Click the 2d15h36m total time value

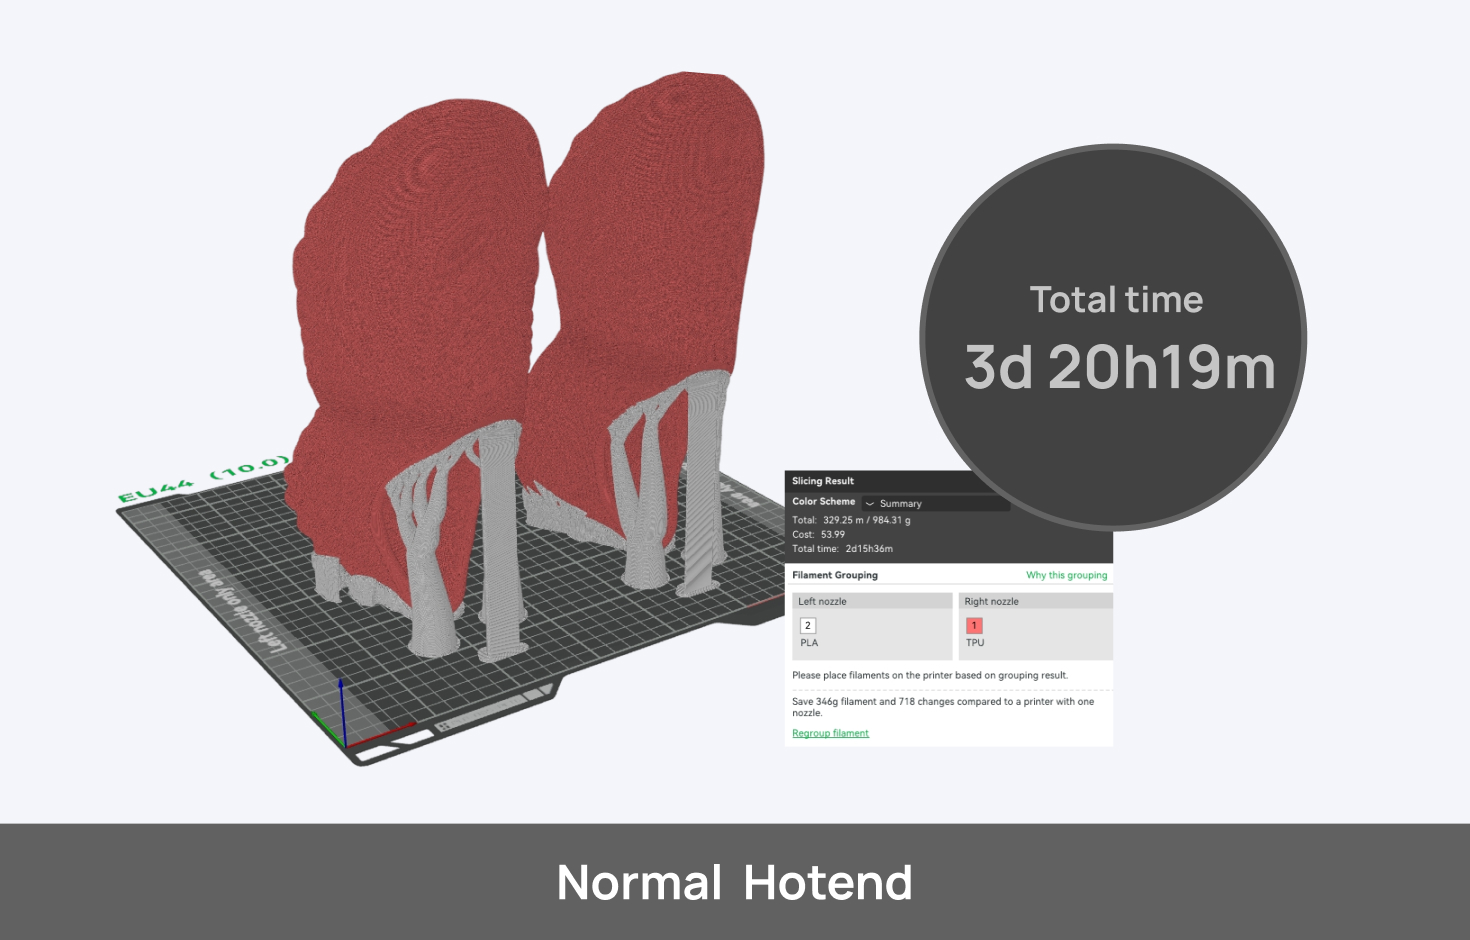click(x=868, y=549)
